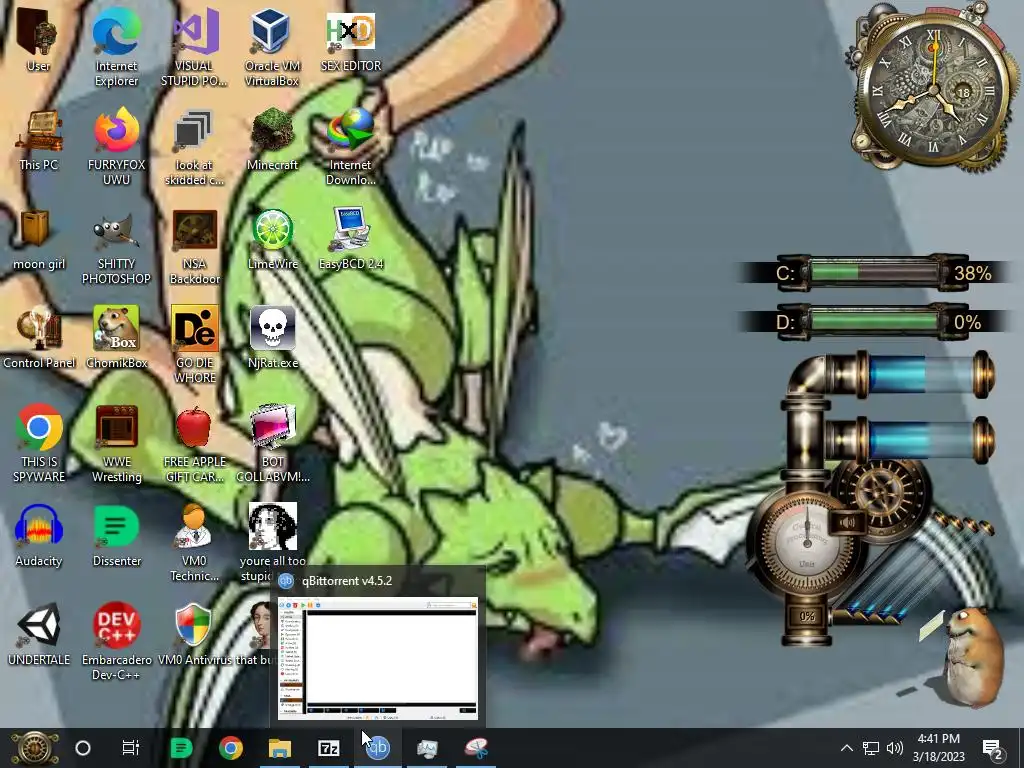Image resolution: width=1024 pixels, height=768 pixels.
Task: Launch the GIMP photoshop shortcut
Action: (116, 246)
